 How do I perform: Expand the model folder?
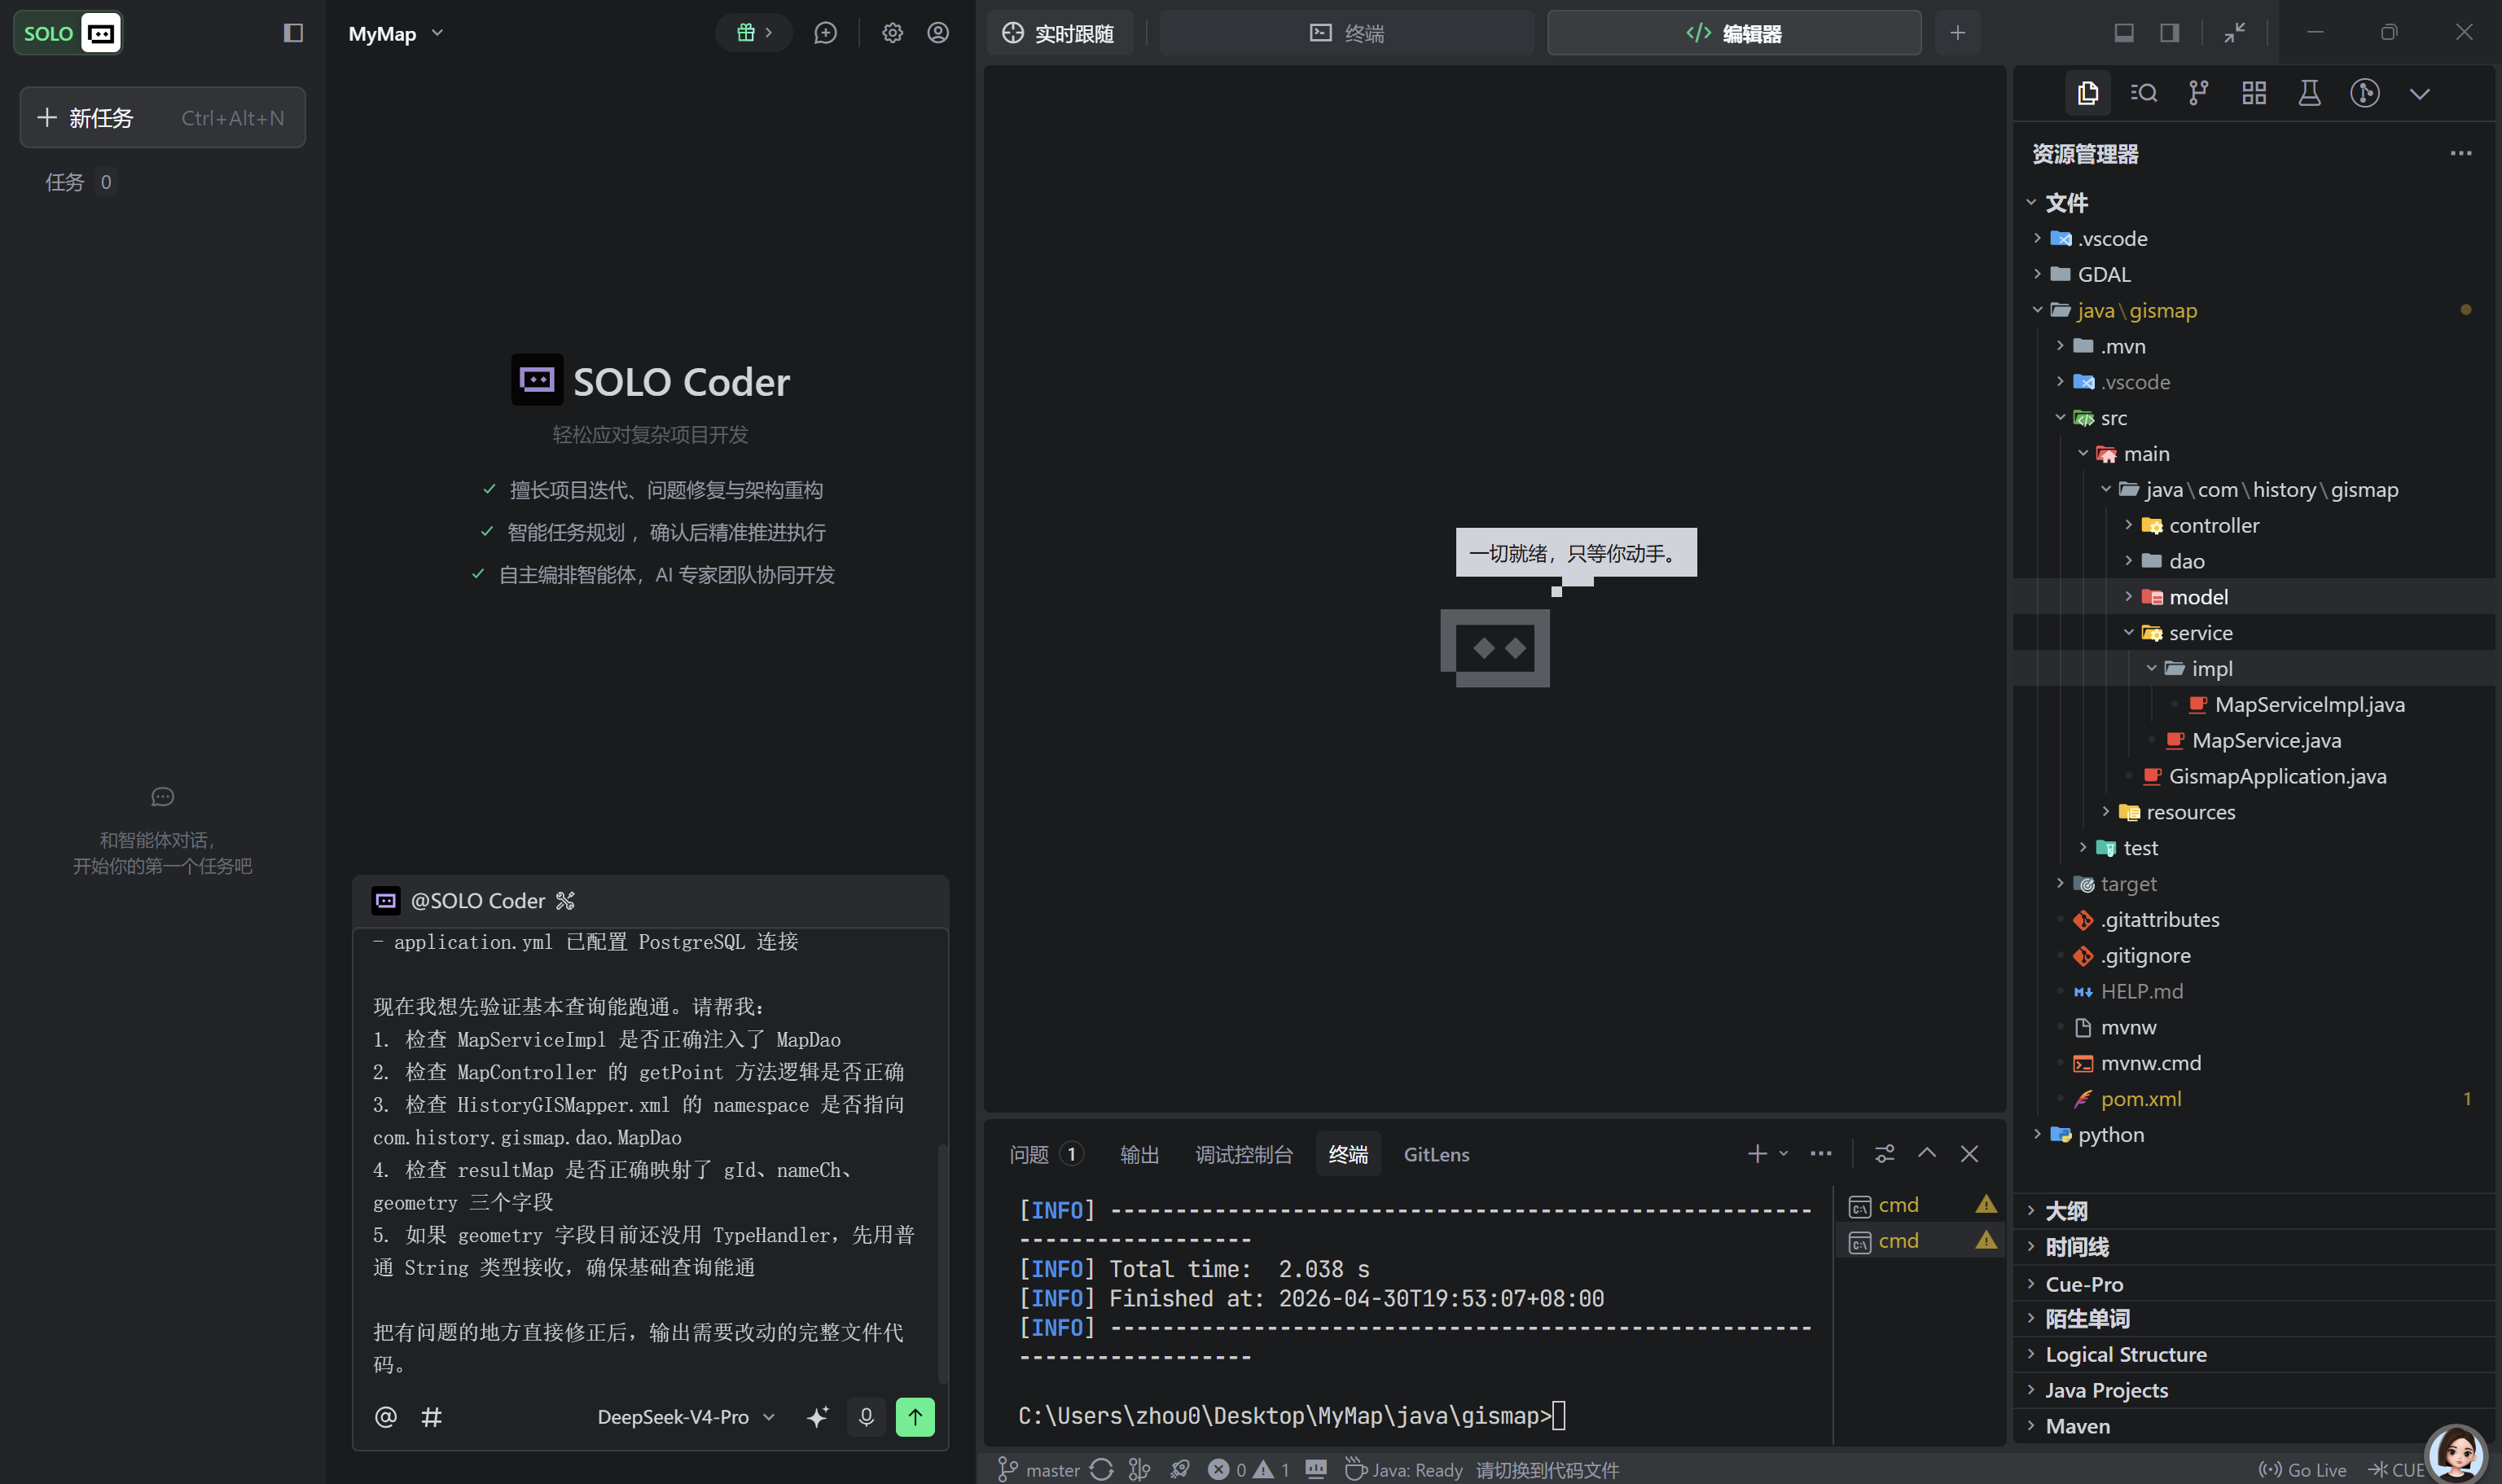pos(2254,597)
